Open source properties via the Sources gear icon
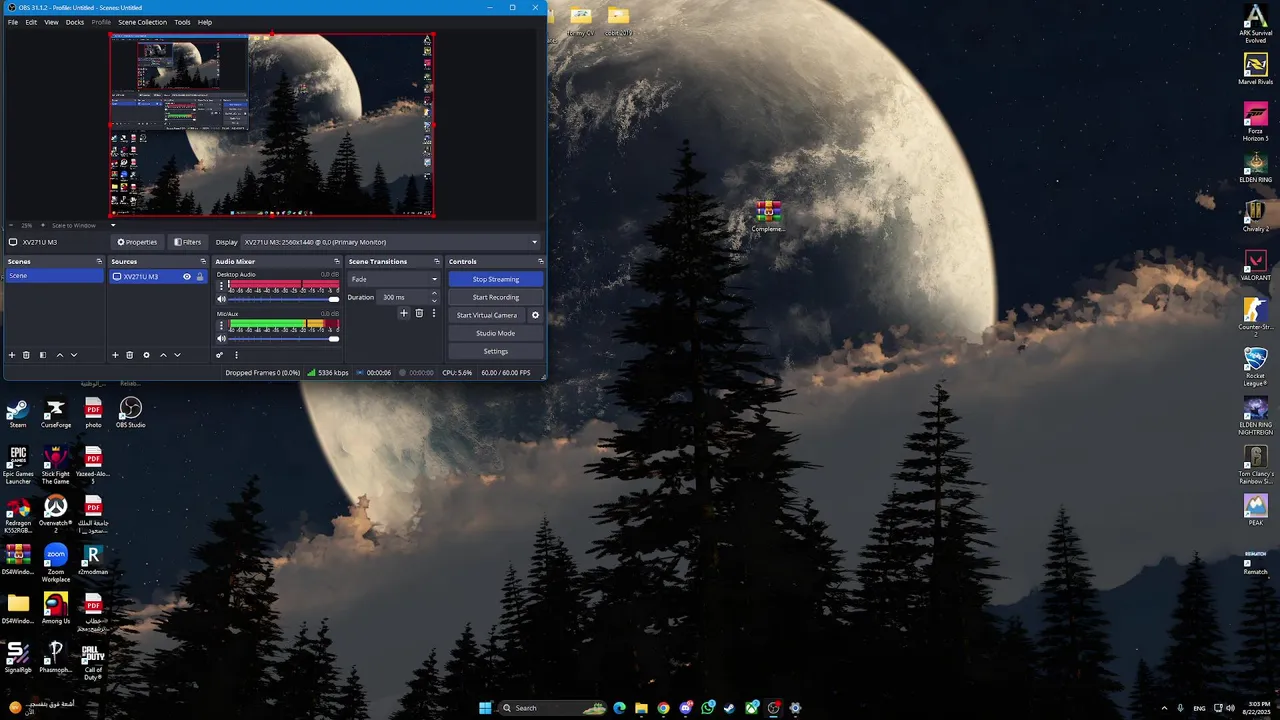This screenshot has width=1280, height=720. (146, 355)
